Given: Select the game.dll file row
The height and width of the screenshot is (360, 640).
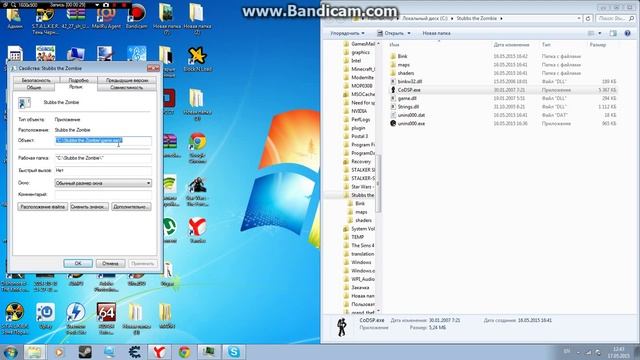Looking at the screenshot, I should click(x=503, y=98).
